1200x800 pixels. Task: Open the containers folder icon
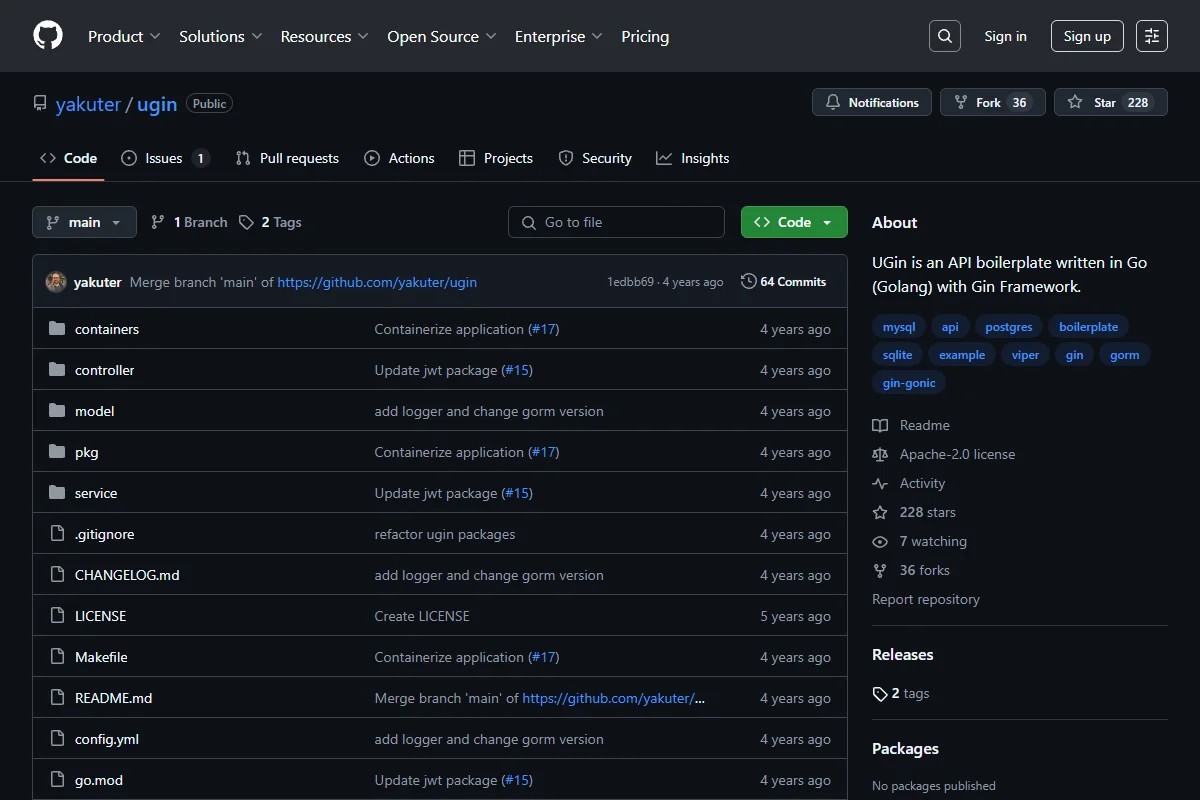(57, 329)
